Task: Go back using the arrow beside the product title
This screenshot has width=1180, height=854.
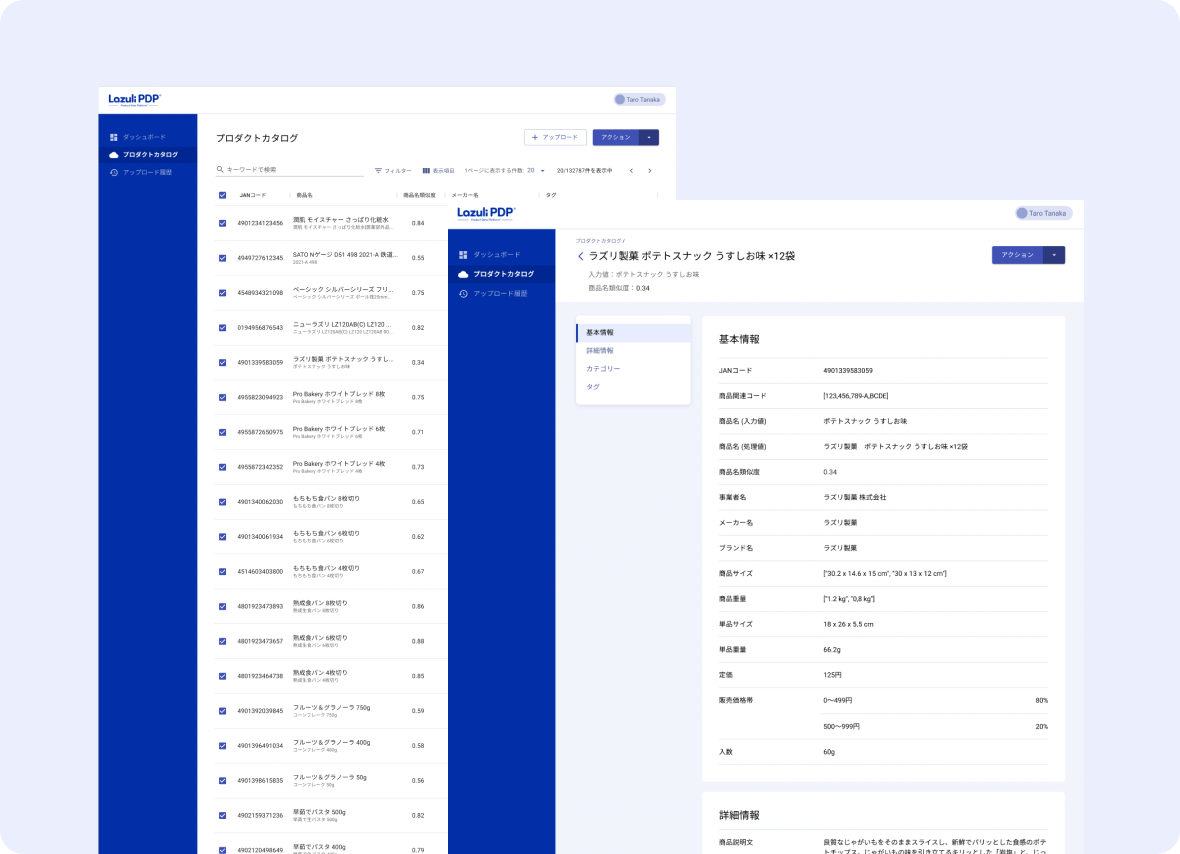Action: [x=581, y=256]
